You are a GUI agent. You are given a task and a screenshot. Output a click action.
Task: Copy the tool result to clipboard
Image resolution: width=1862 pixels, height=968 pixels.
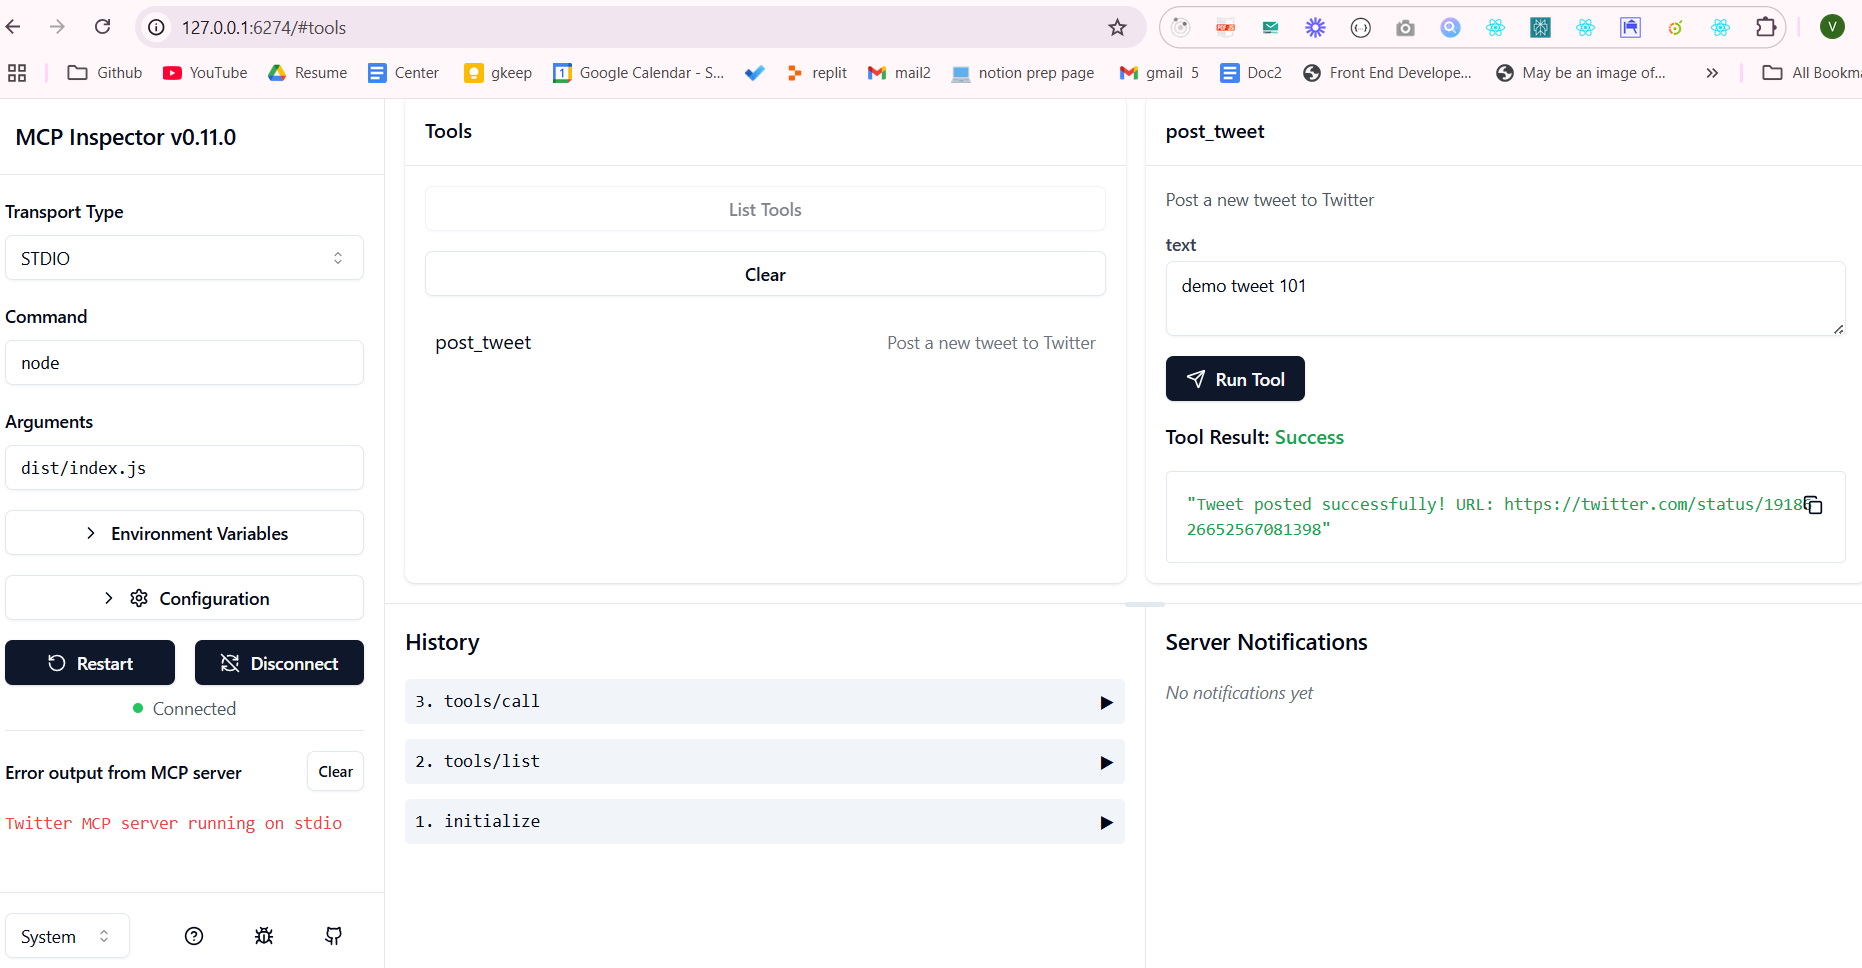click(x=1813, y=505)
